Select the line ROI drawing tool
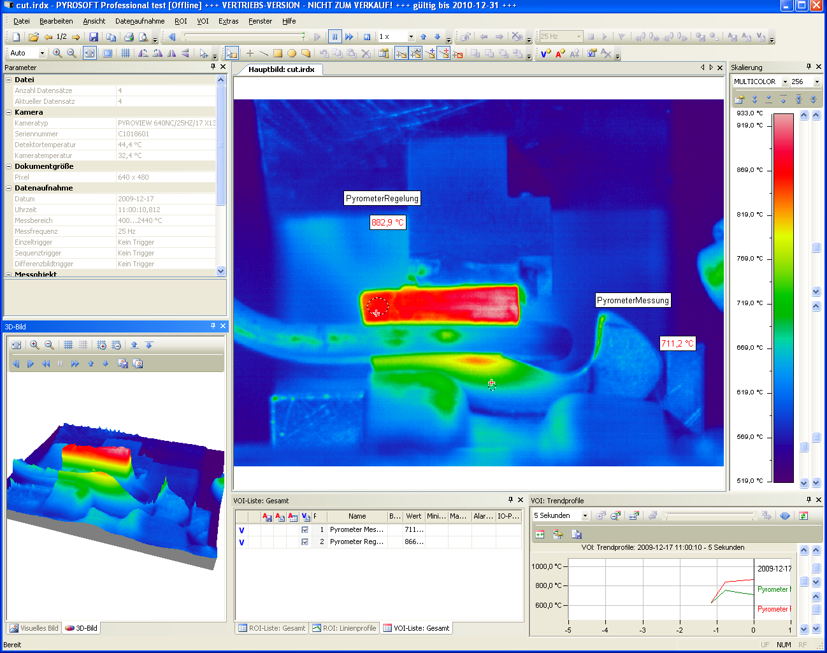Image resolution: width=827 pixels, height=653 pixels. click(264, 53)
